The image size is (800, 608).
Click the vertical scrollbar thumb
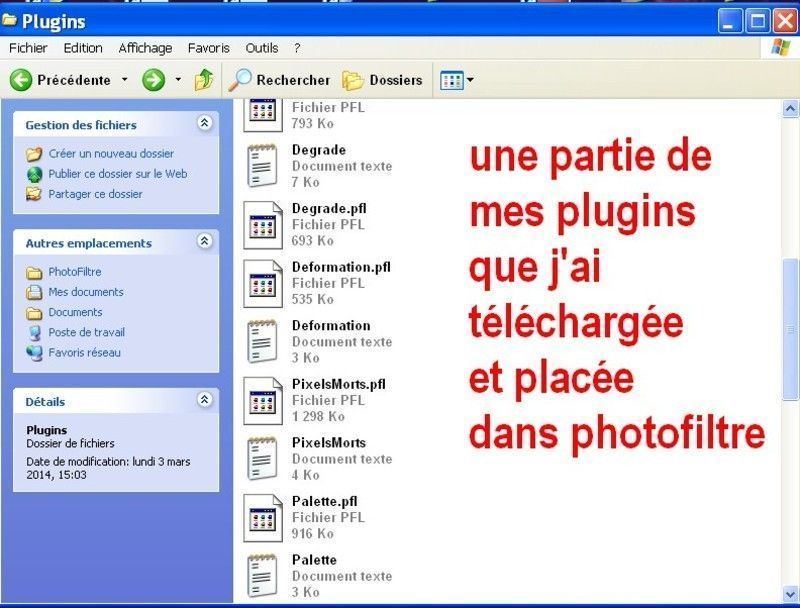click(790, 329)
